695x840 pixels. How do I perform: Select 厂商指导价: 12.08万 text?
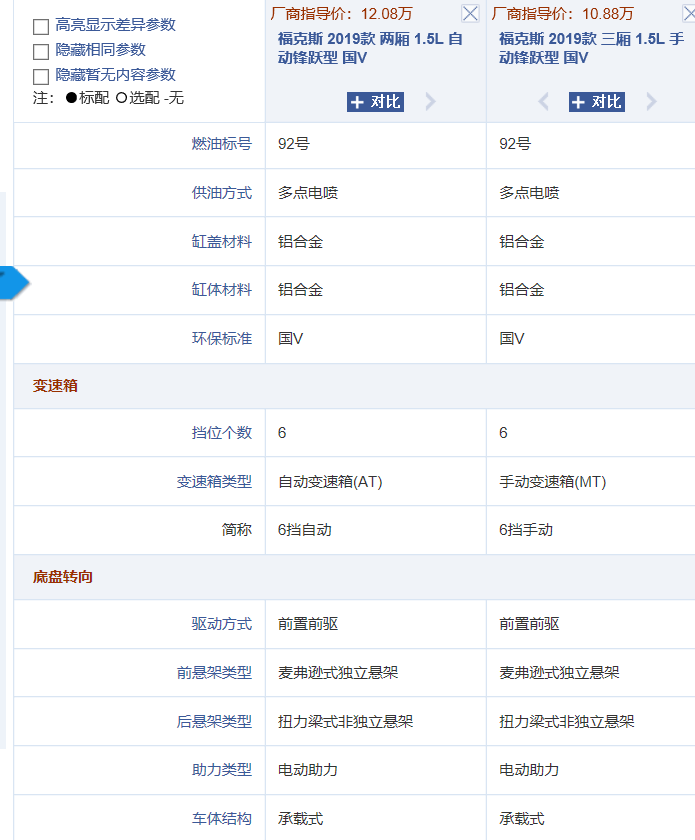coord(341,13)
